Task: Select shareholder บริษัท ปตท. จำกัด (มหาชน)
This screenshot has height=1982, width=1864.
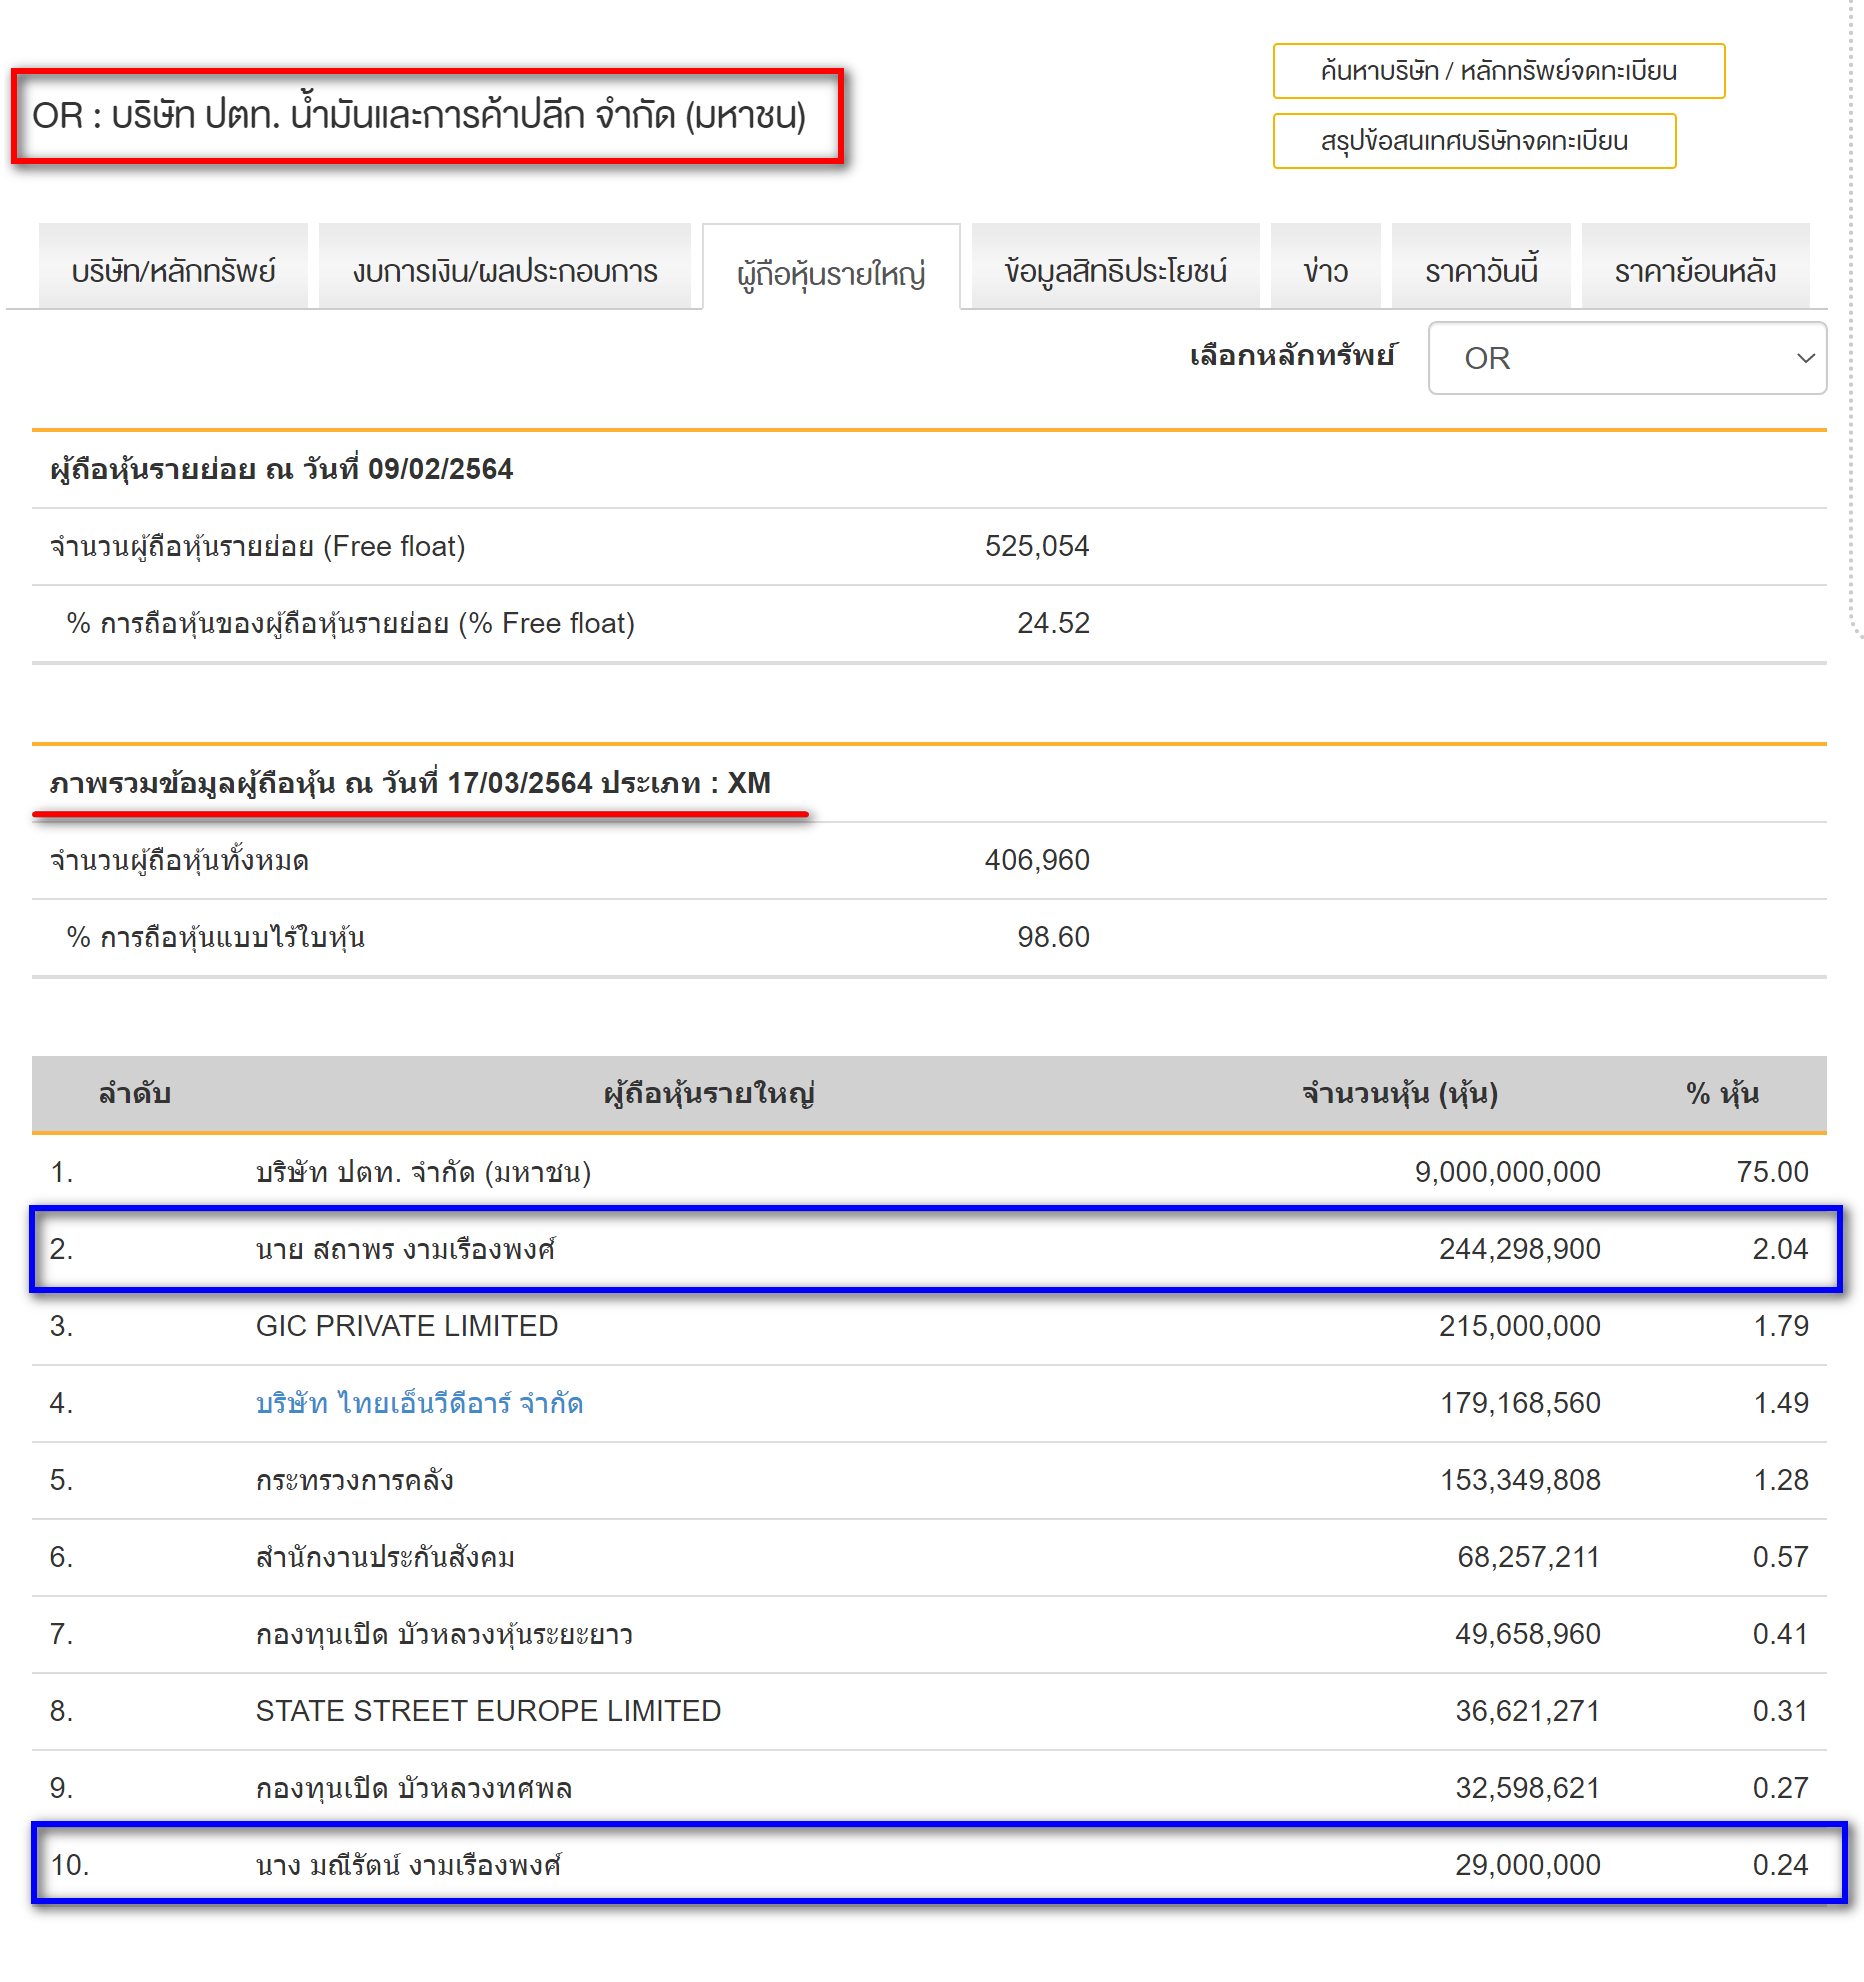Action: point(423,1172)
